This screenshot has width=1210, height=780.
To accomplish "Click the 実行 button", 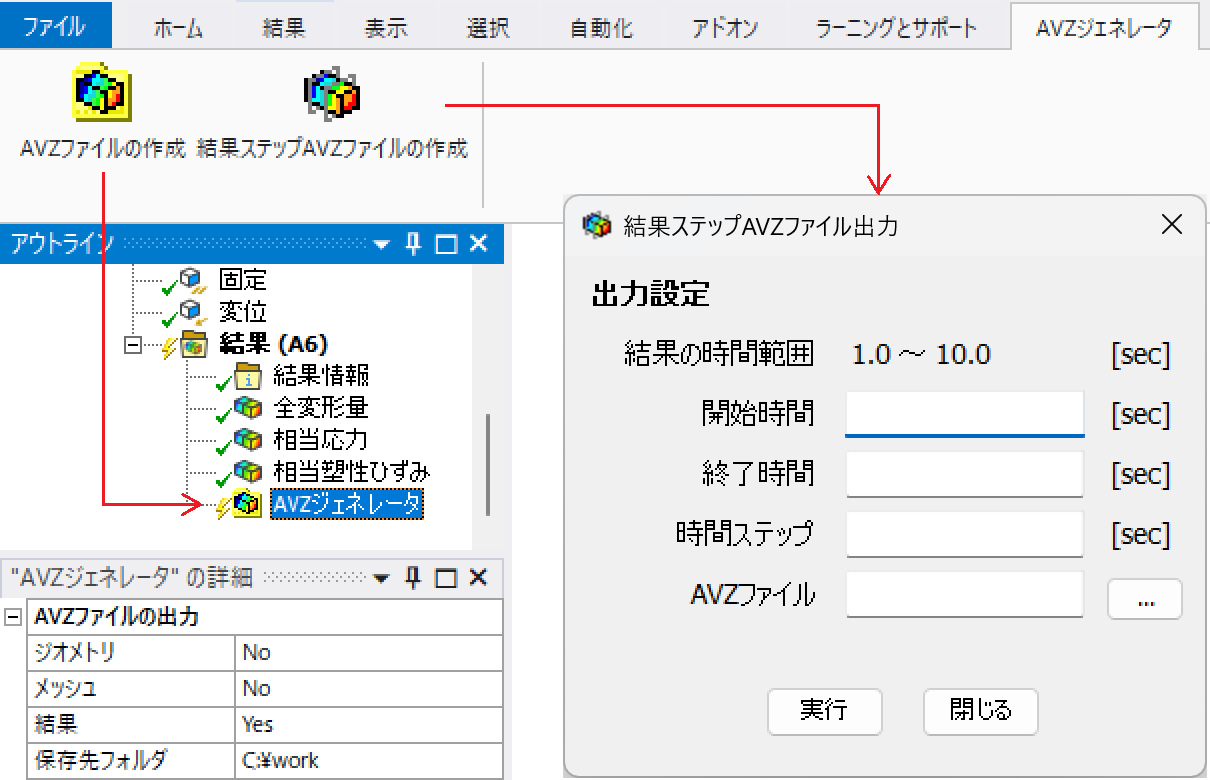I will [x=825, y=711].
